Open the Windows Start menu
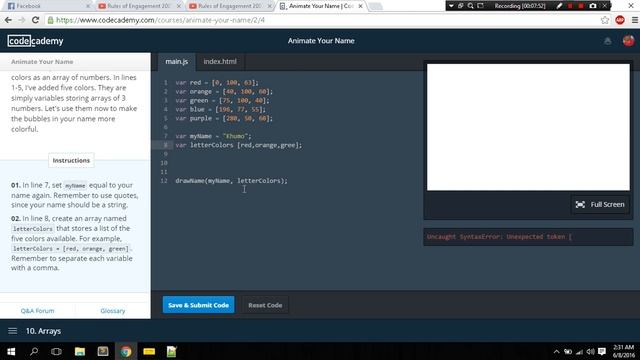640x360 pixels. pyautogui.click(x=11, y=351)
